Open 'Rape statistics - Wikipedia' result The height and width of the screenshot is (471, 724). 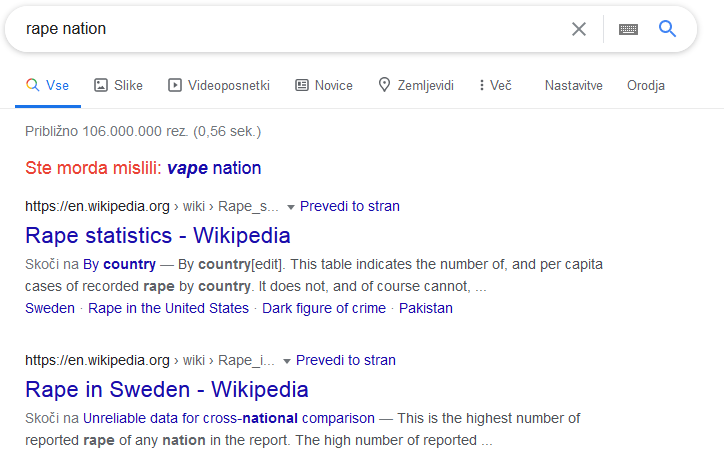[158, 236]
